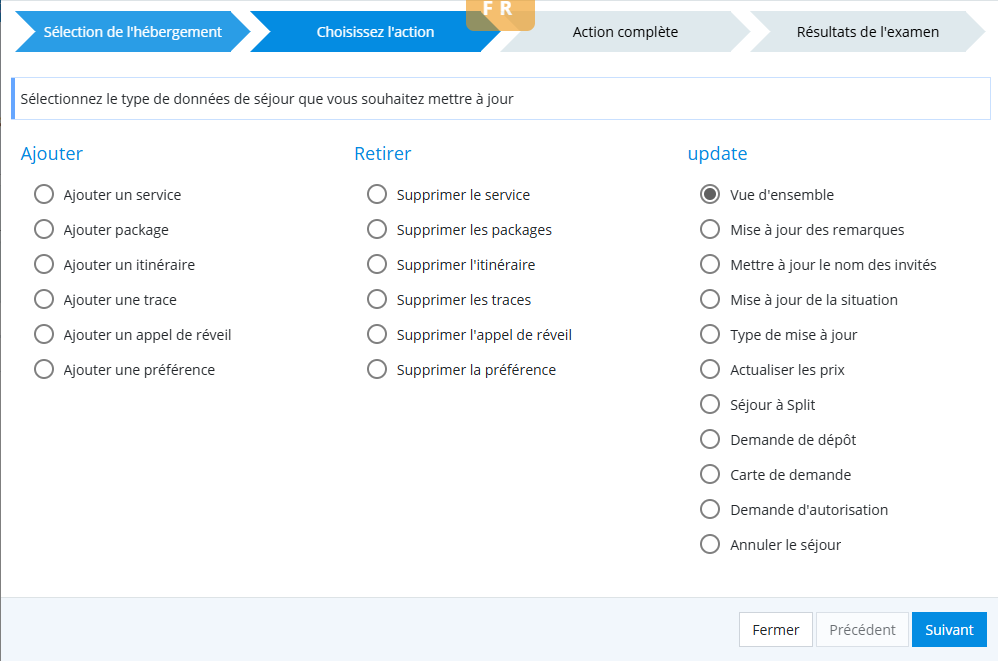Choose 'Supprimer le service' option
This screenshot has width=998, height=661.
point(377,195)
